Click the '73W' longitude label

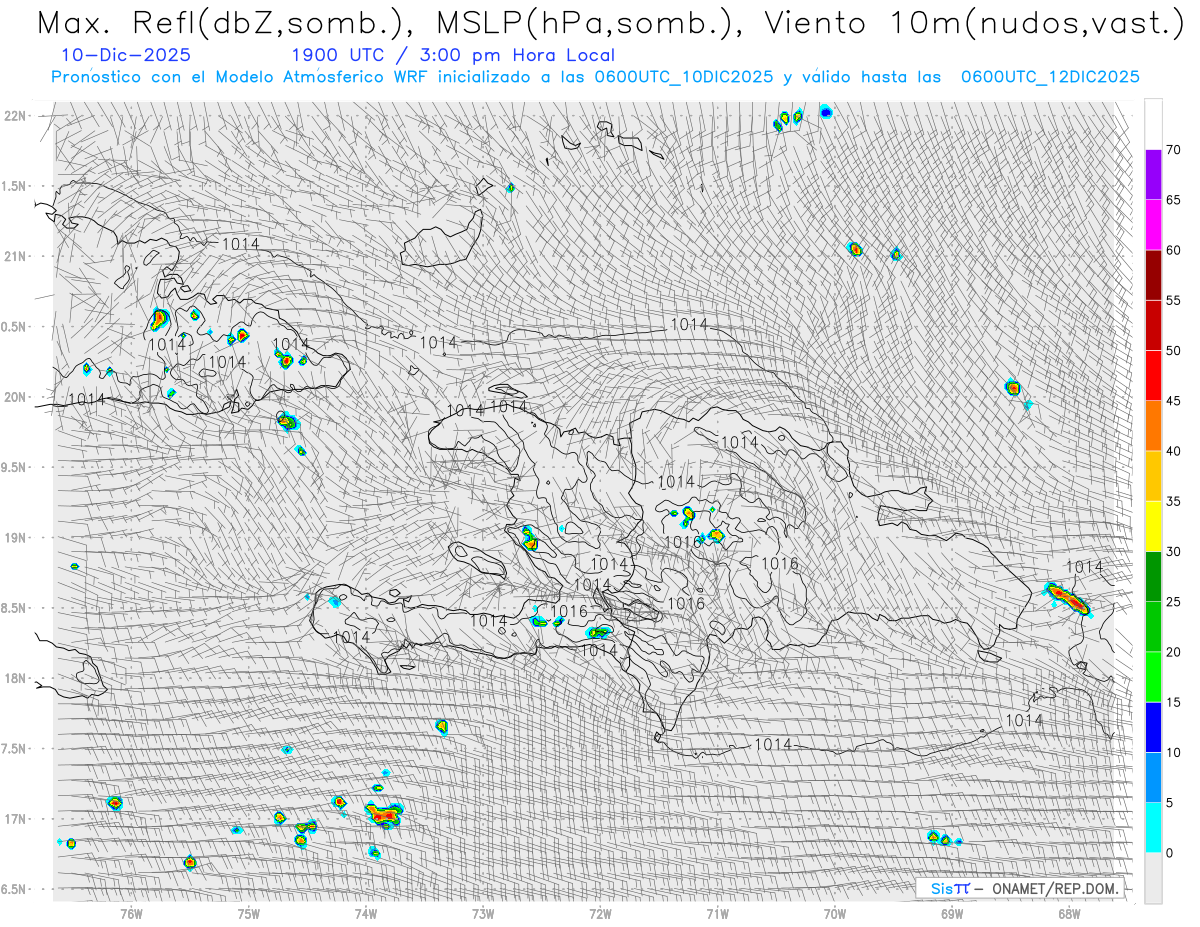(483, 912)
